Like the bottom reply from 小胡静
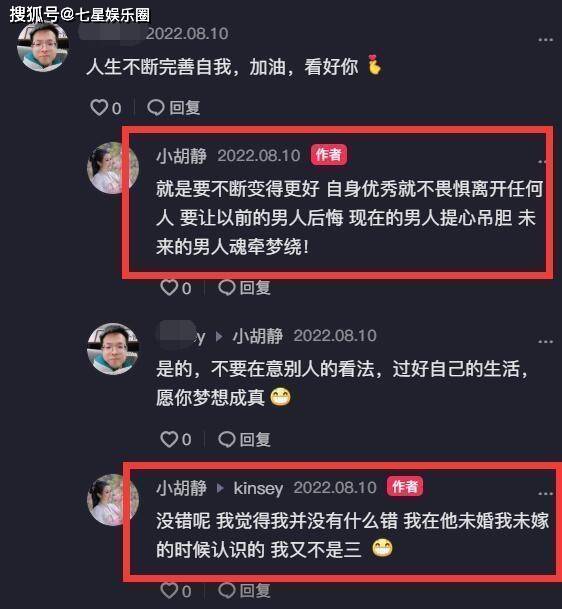The image size is (562, 609). point(169,590)
